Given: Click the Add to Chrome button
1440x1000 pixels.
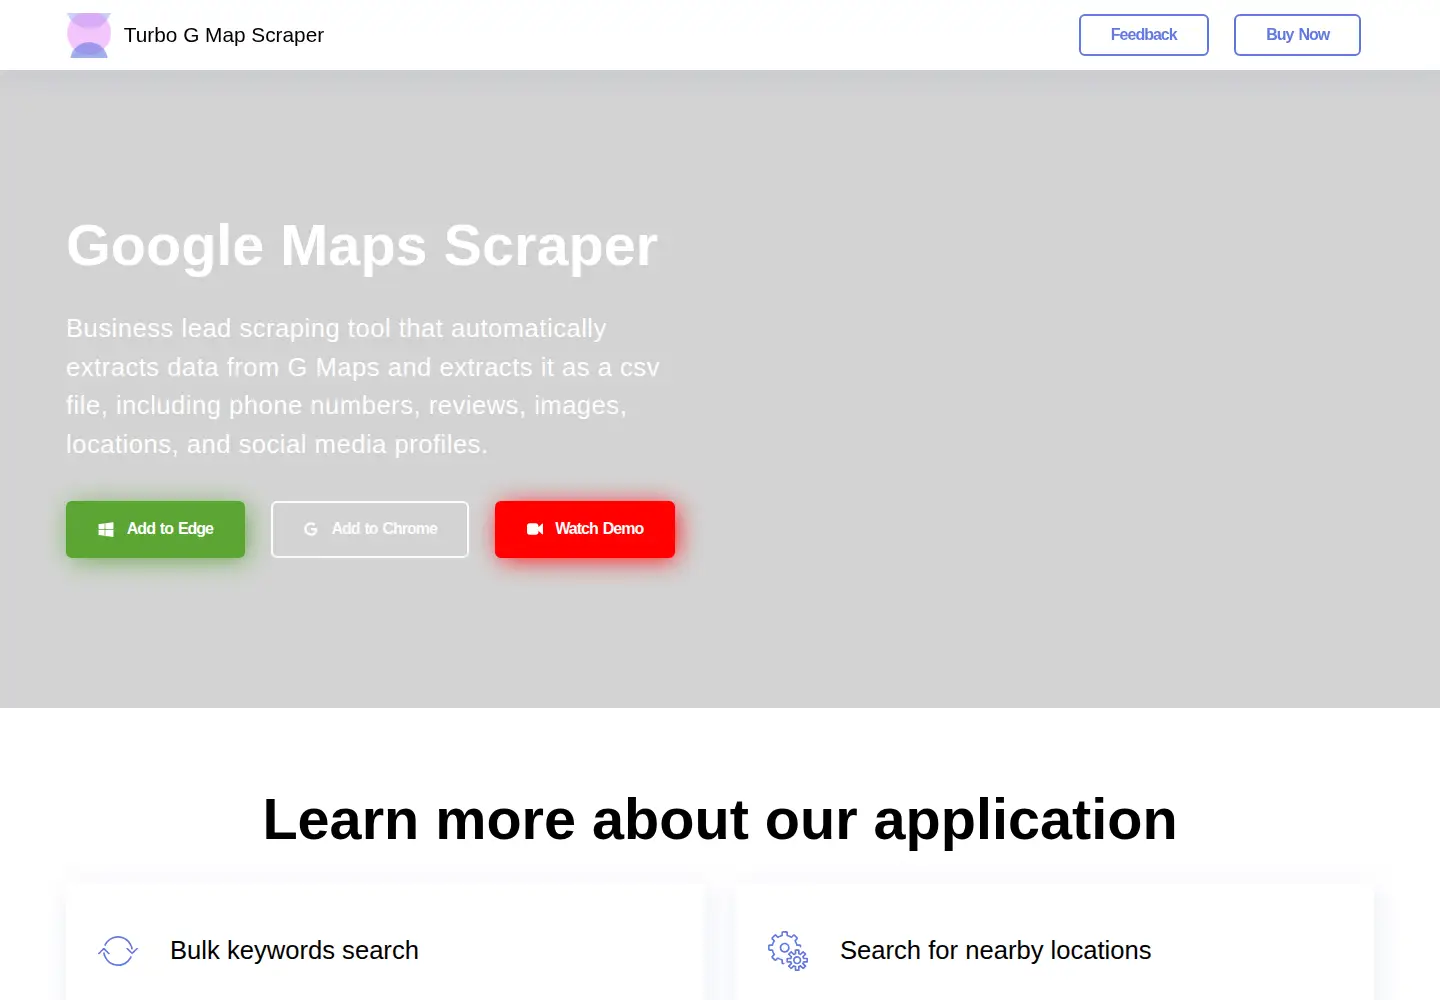Looking at the screenshot, I should (370, 529).
